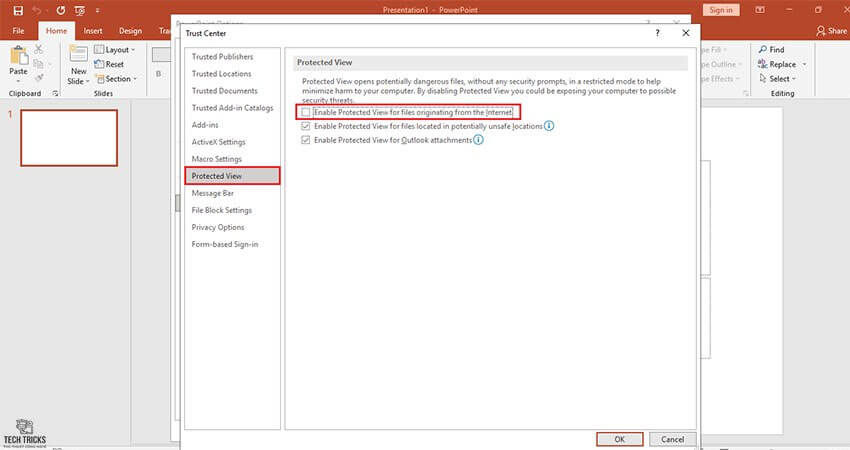
Task: Click info icon beside unsafe locations option
Action: click(x=549, y=126)
